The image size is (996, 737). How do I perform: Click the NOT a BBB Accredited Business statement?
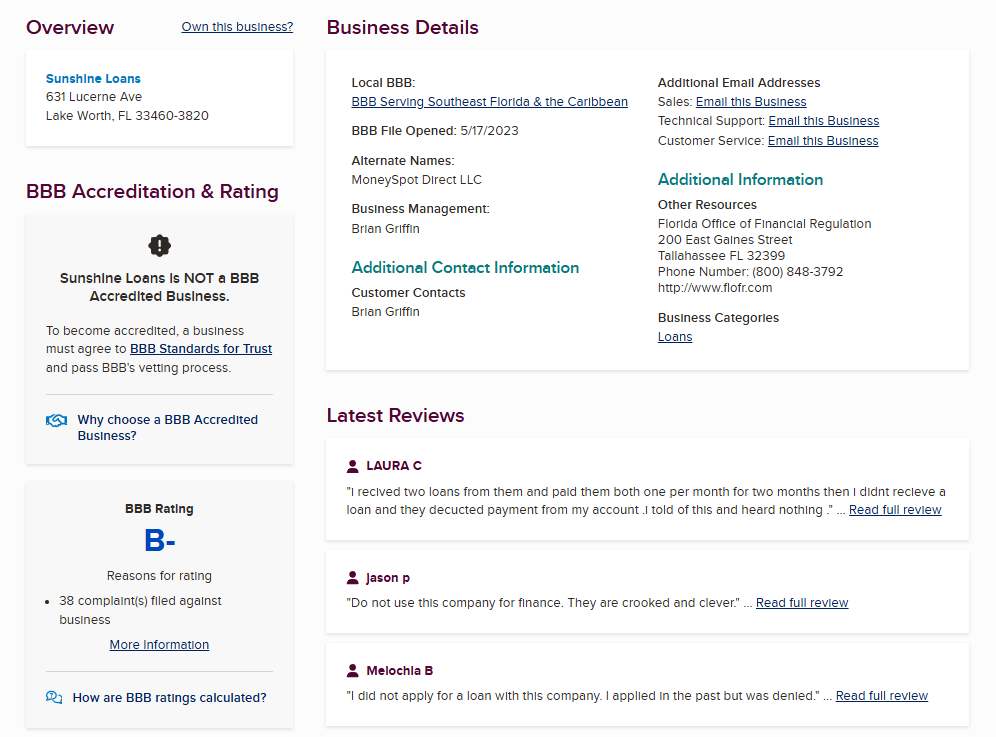(159, 287)
